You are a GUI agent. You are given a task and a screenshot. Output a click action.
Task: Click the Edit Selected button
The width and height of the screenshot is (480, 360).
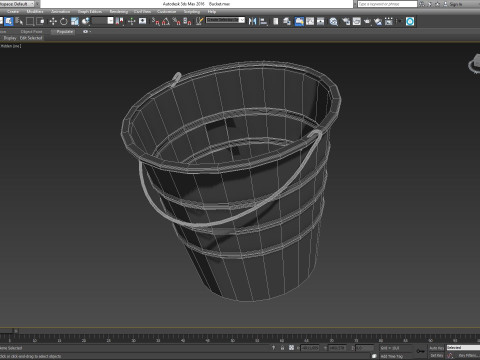pyautogui.click(x=31, y=38)
